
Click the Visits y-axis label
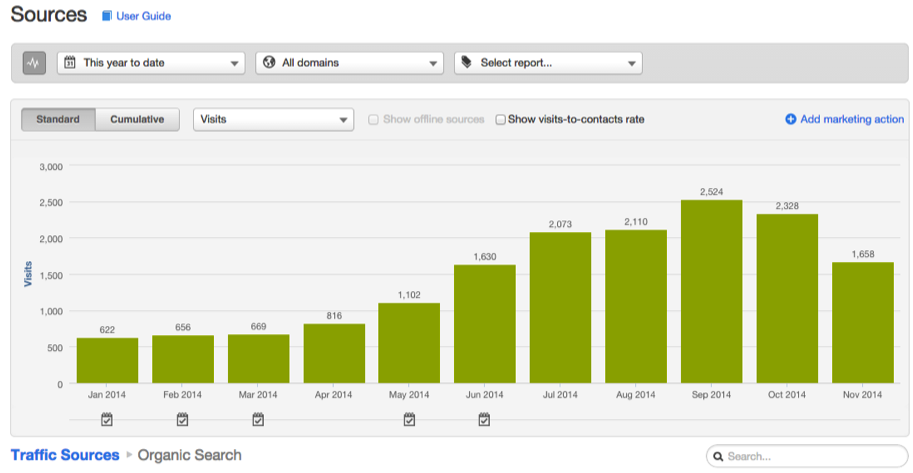pos(27,274)
